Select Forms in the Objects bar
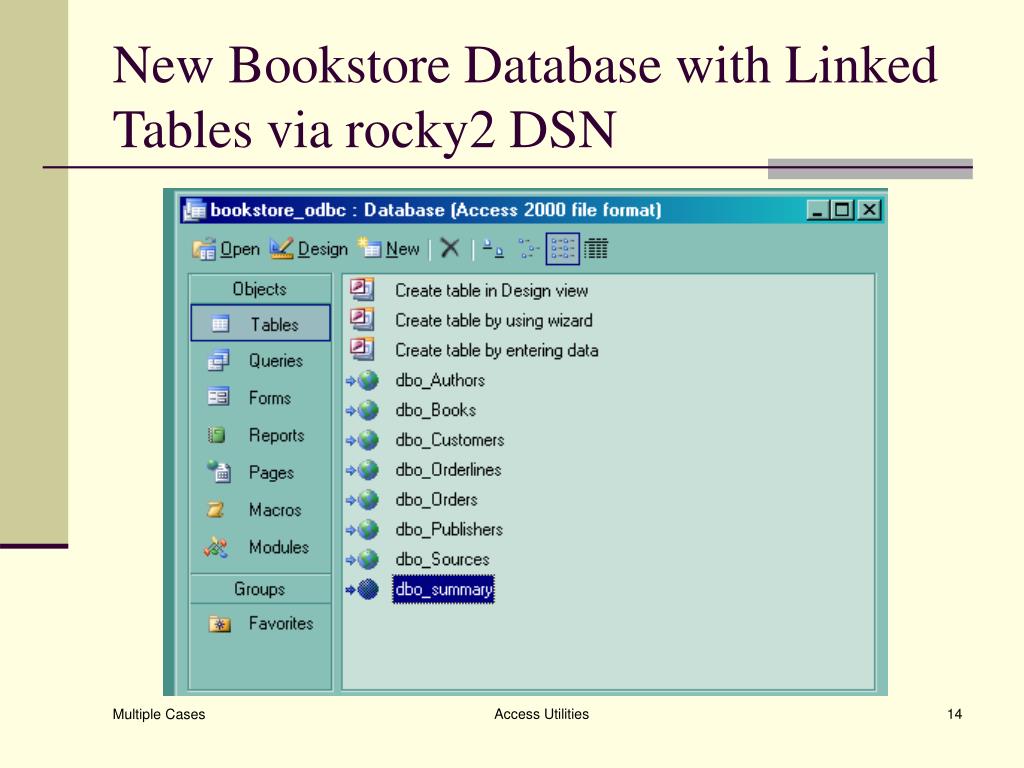 [261, 398]
